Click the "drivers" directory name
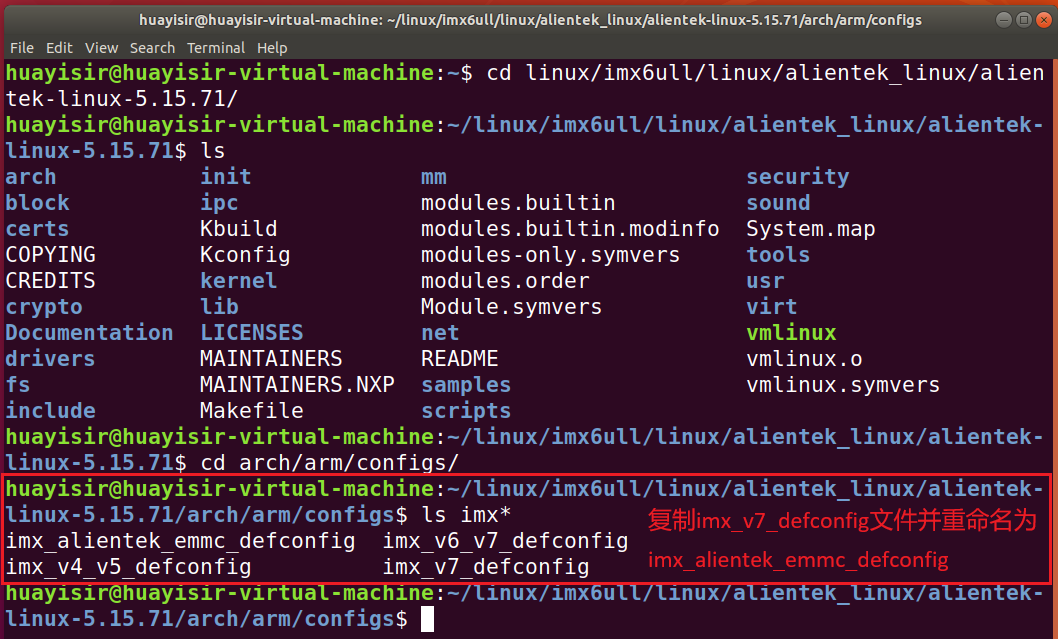The image size is (1058, 639). click(x=49, y=358)
